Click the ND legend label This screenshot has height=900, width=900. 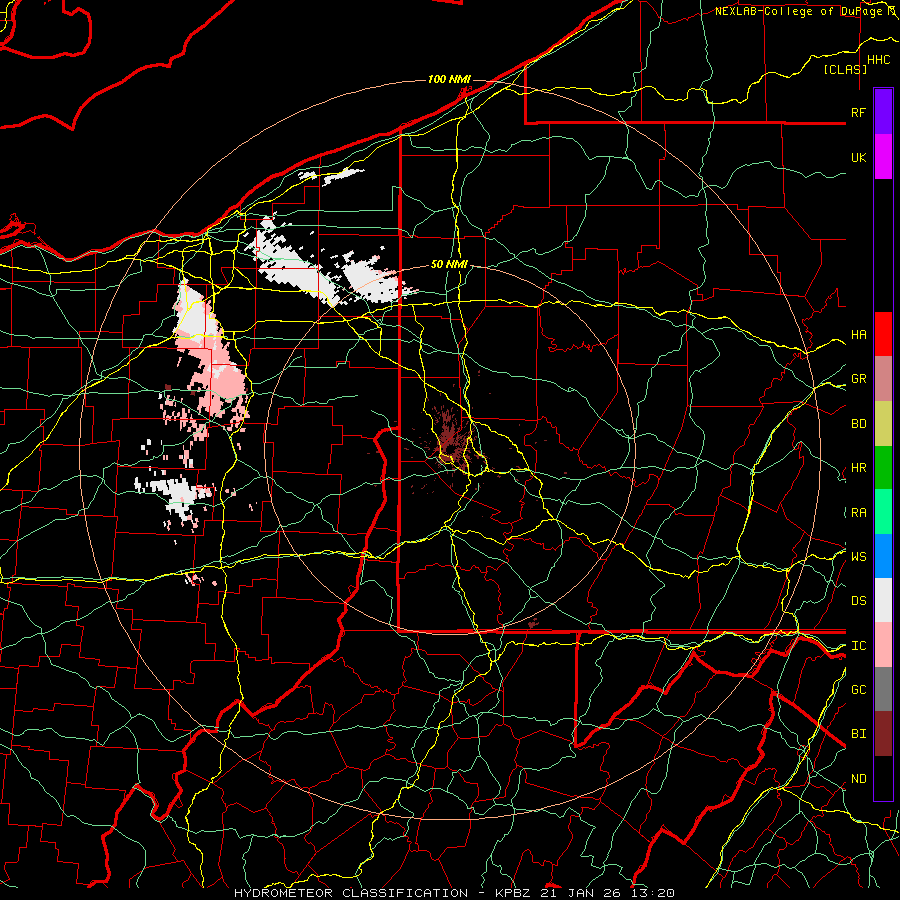[858, 779]
